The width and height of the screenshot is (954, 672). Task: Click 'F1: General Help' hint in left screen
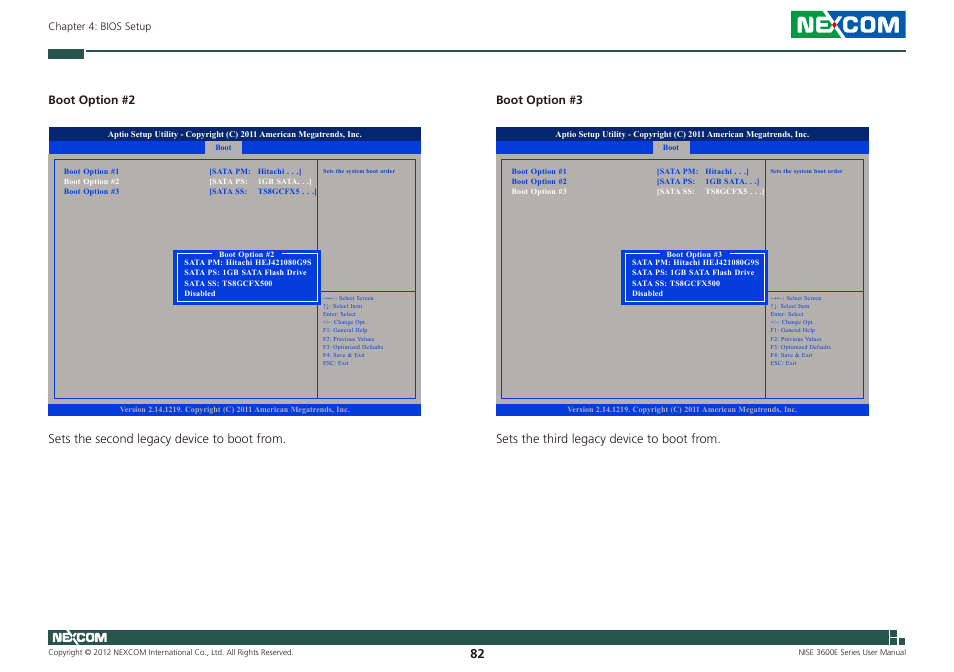click(x=345, y=330)
